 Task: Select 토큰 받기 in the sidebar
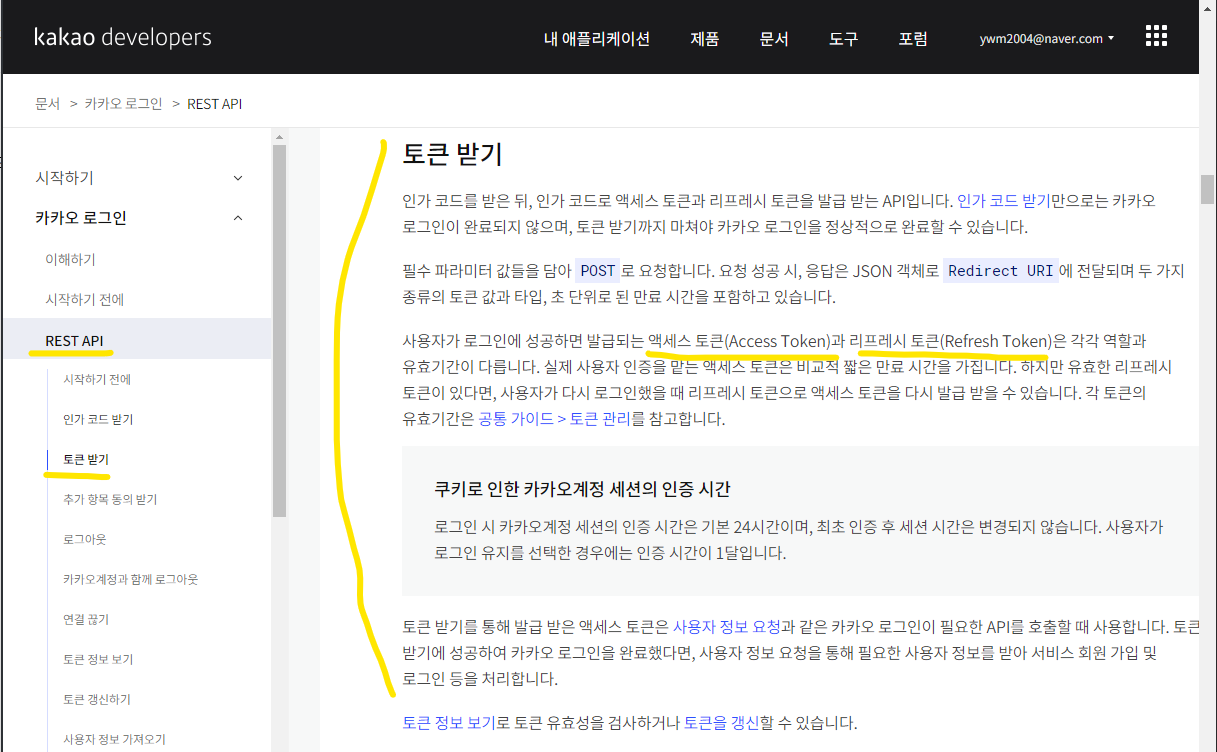point(86,459)
